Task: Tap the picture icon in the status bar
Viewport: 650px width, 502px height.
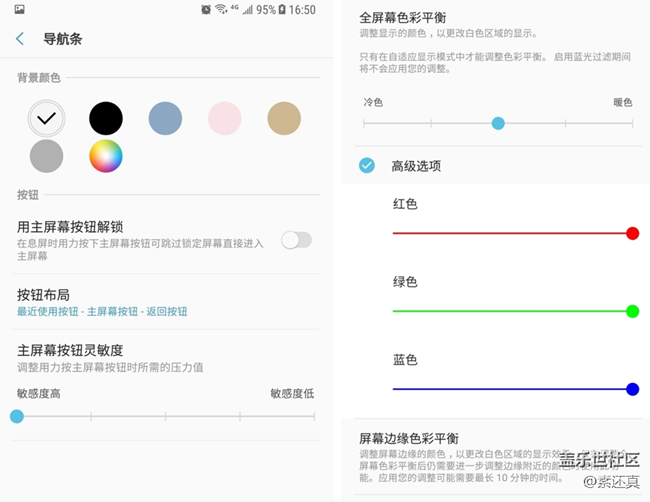Action: tap(20, 10)
